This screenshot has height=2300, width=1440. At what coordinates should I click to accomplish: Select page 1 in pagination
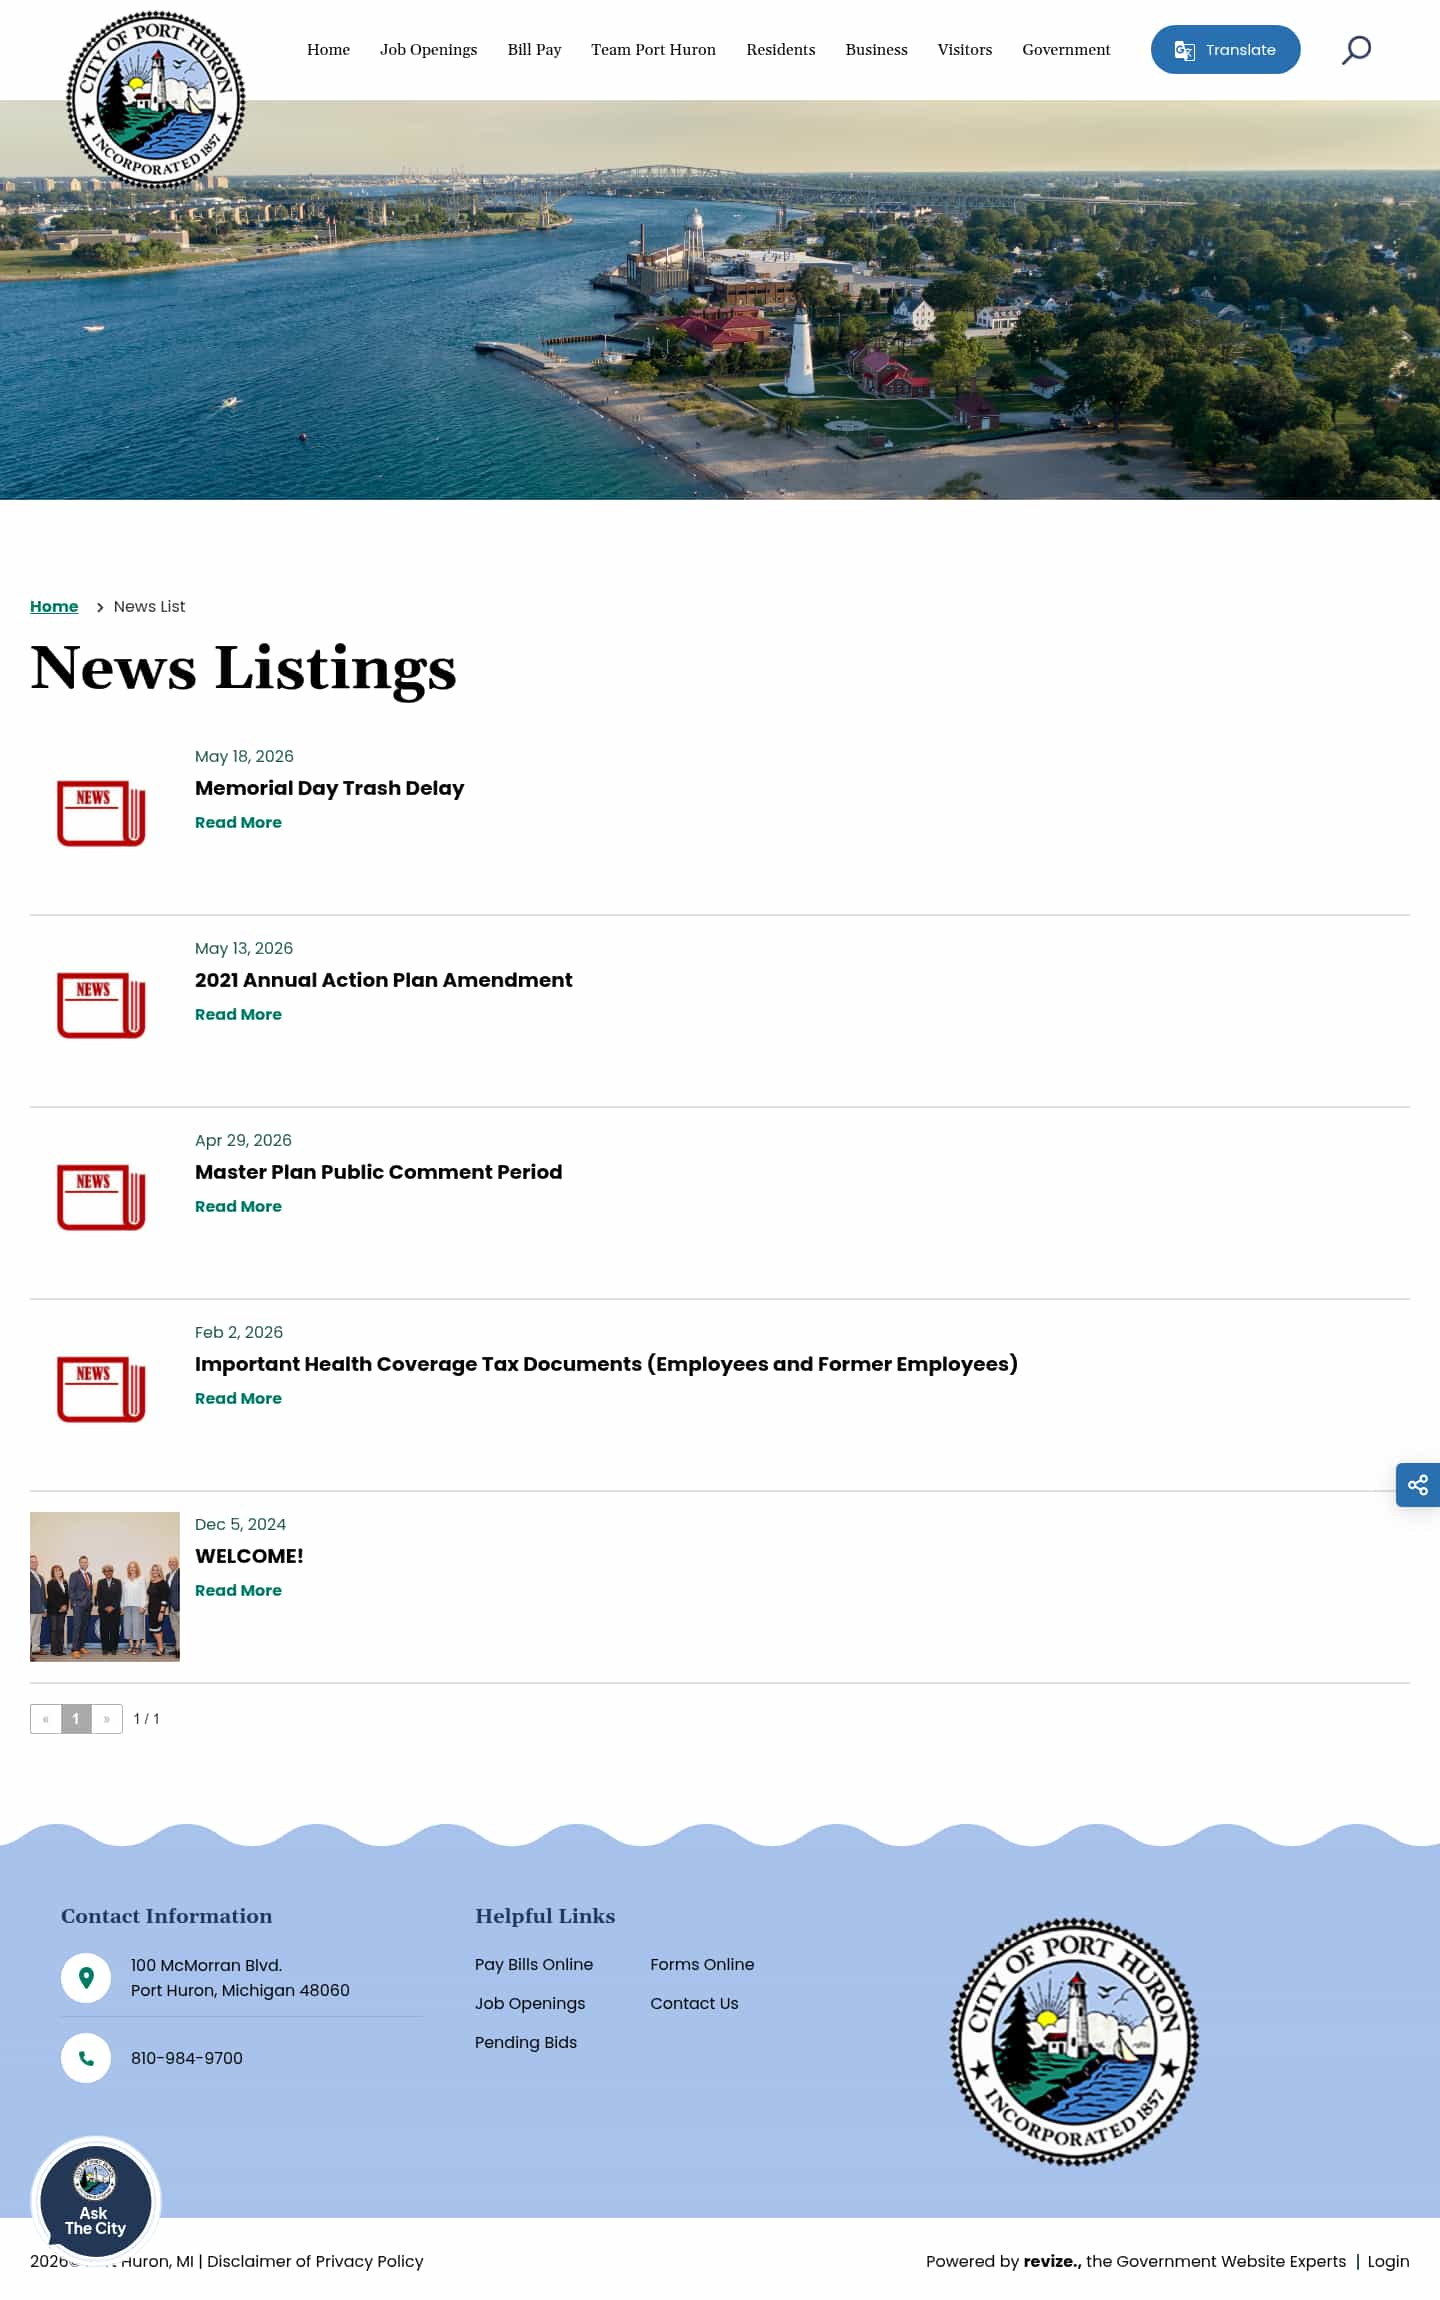(x=76, y=1719)
